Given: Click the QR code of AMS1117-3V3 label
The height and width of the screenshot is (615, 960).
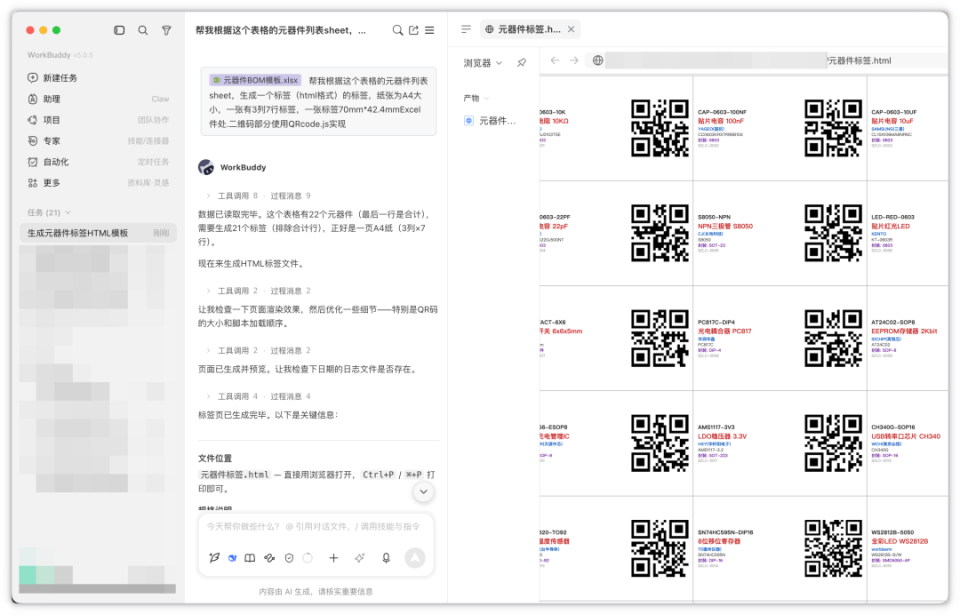Looking at the screenshot, I should pos(833,443).
